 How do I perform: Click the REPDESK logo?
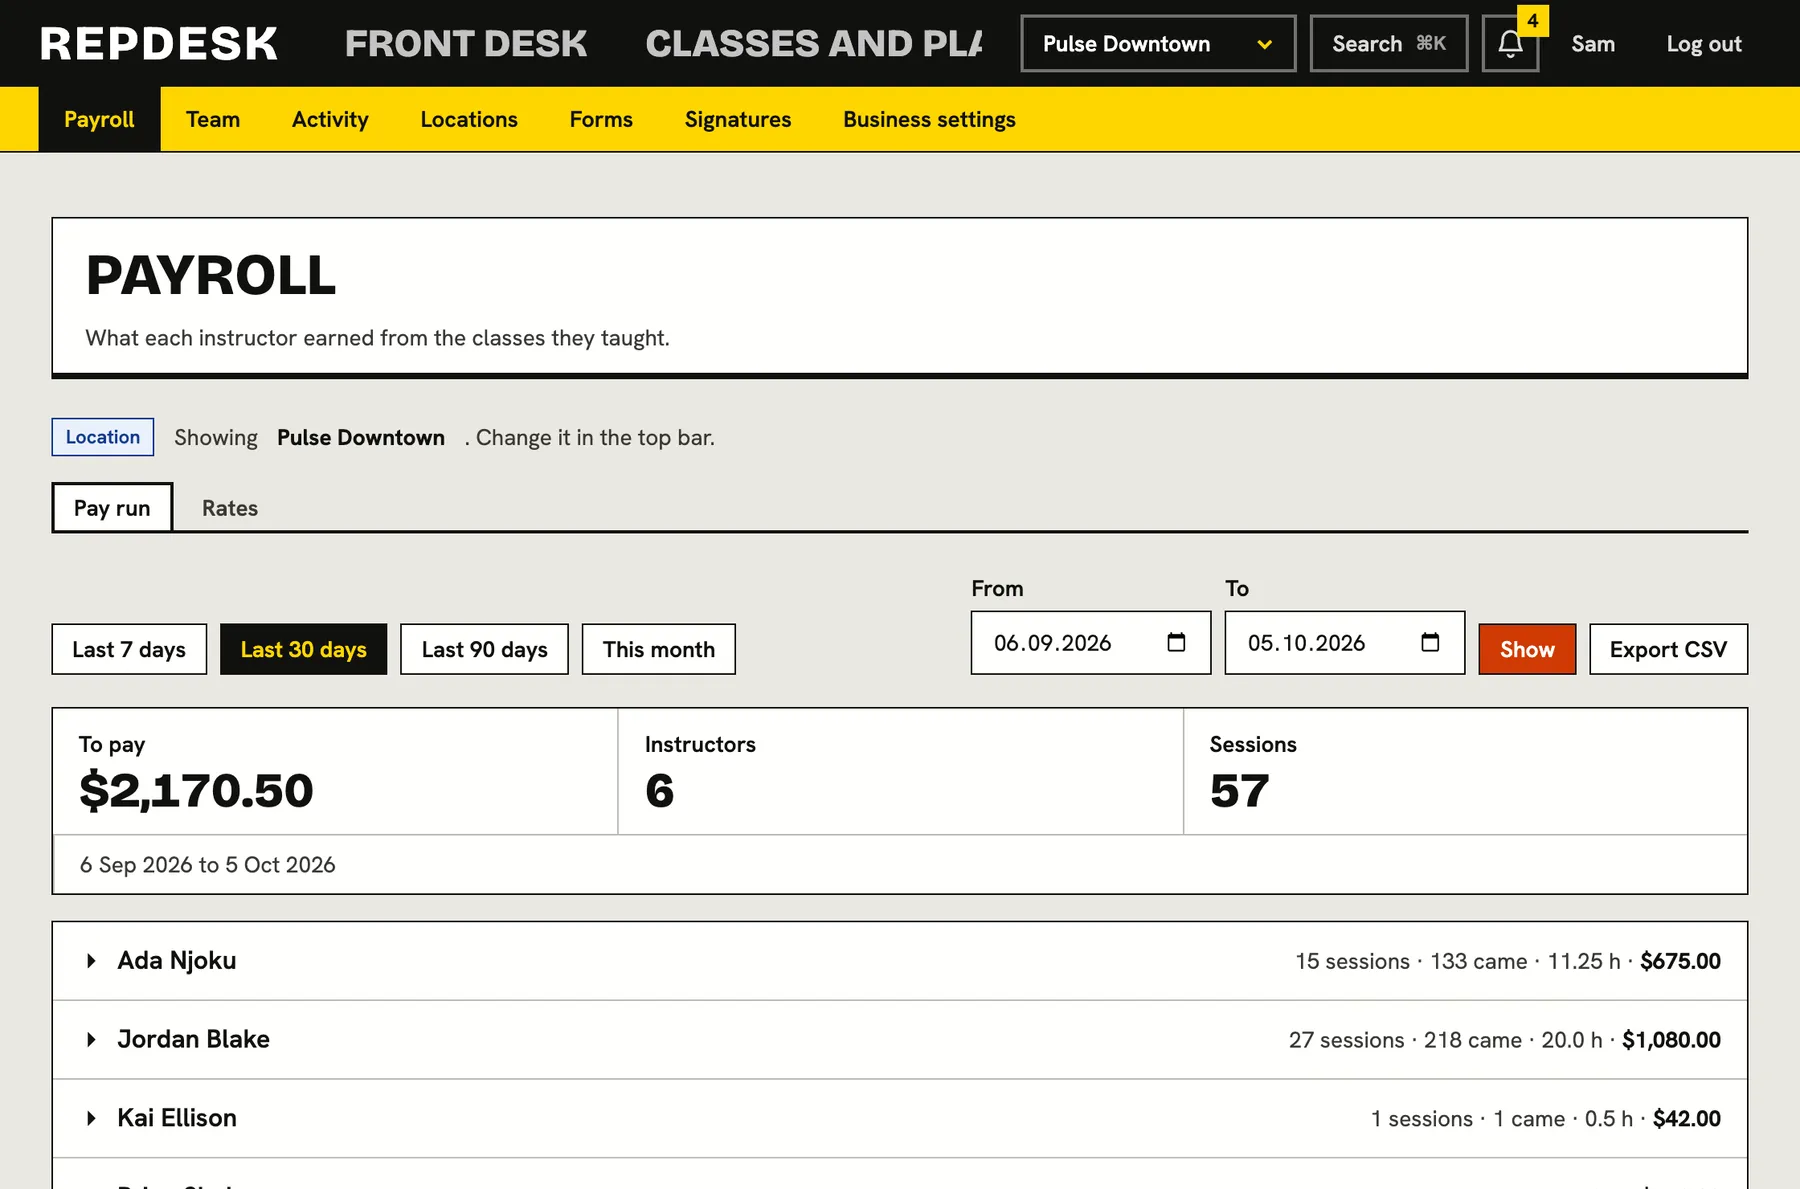159,44
